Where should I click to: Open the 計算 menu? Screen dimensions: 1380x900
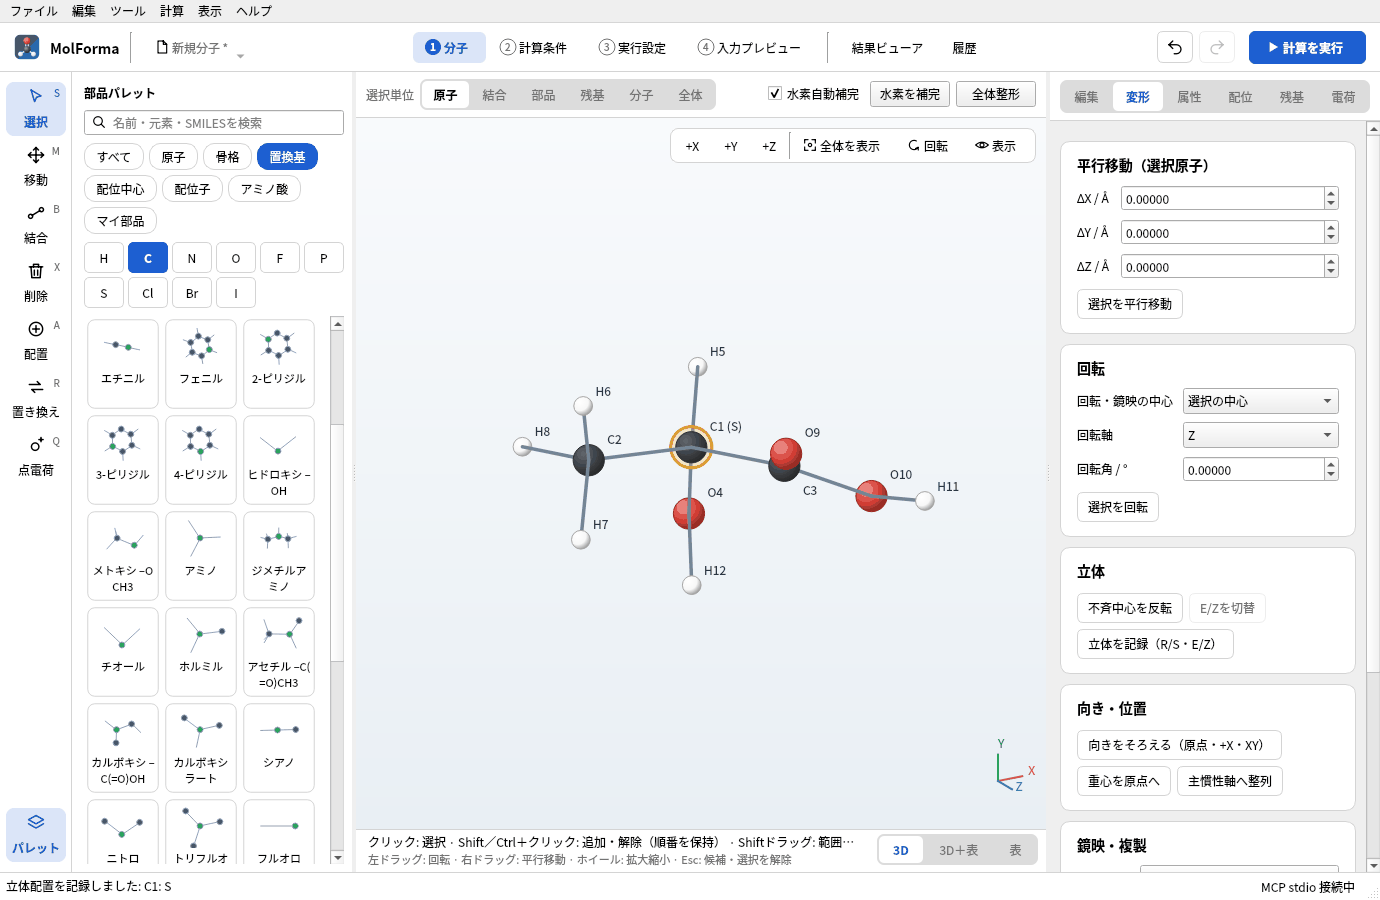172,11
